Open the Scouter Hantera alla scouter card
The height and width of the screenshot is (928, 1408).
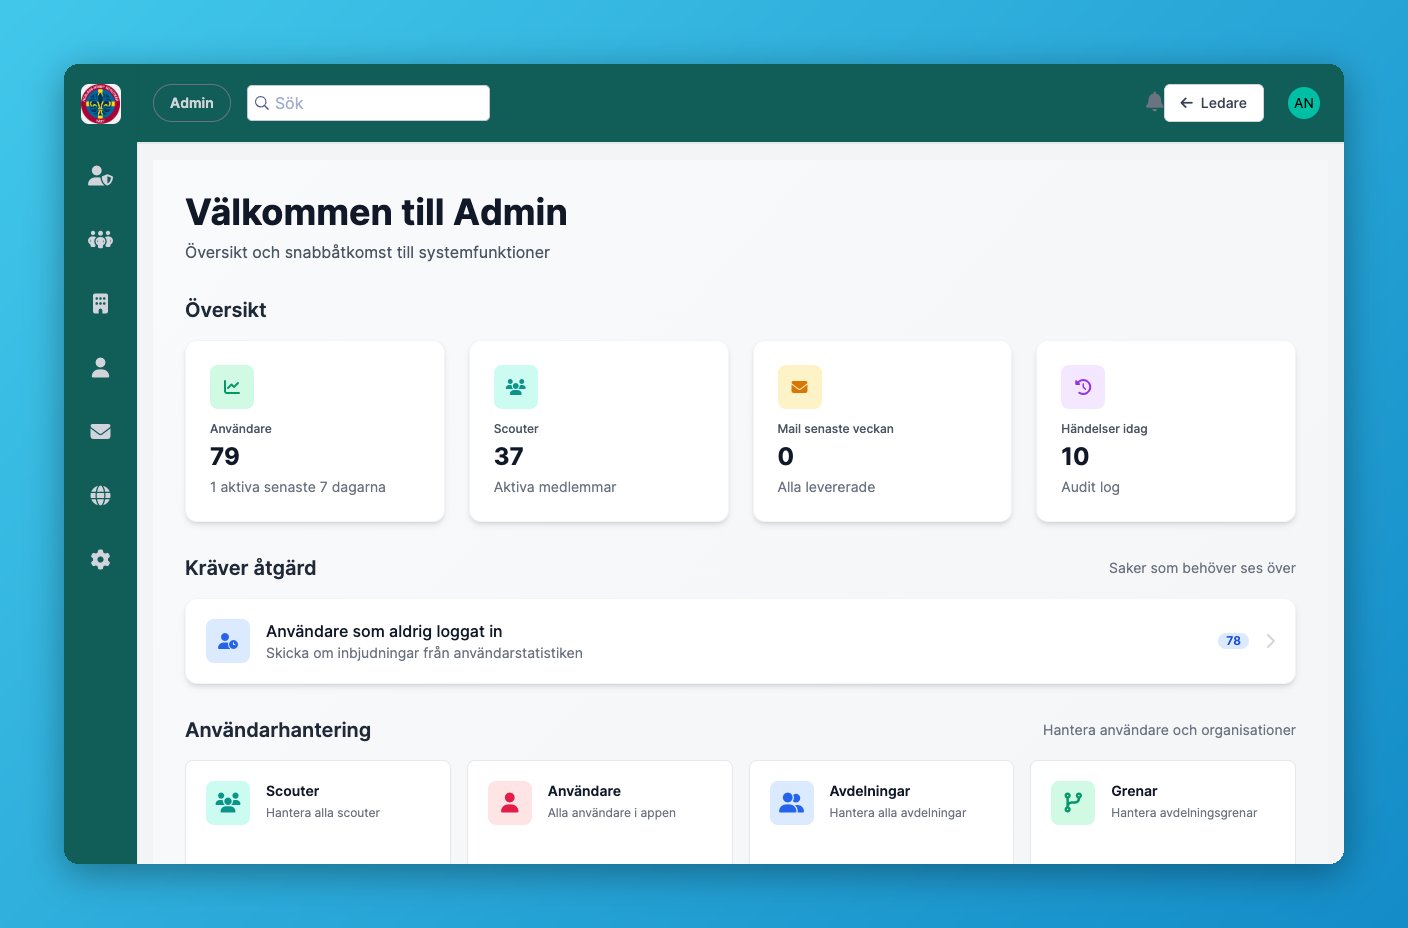pos(318,812)
